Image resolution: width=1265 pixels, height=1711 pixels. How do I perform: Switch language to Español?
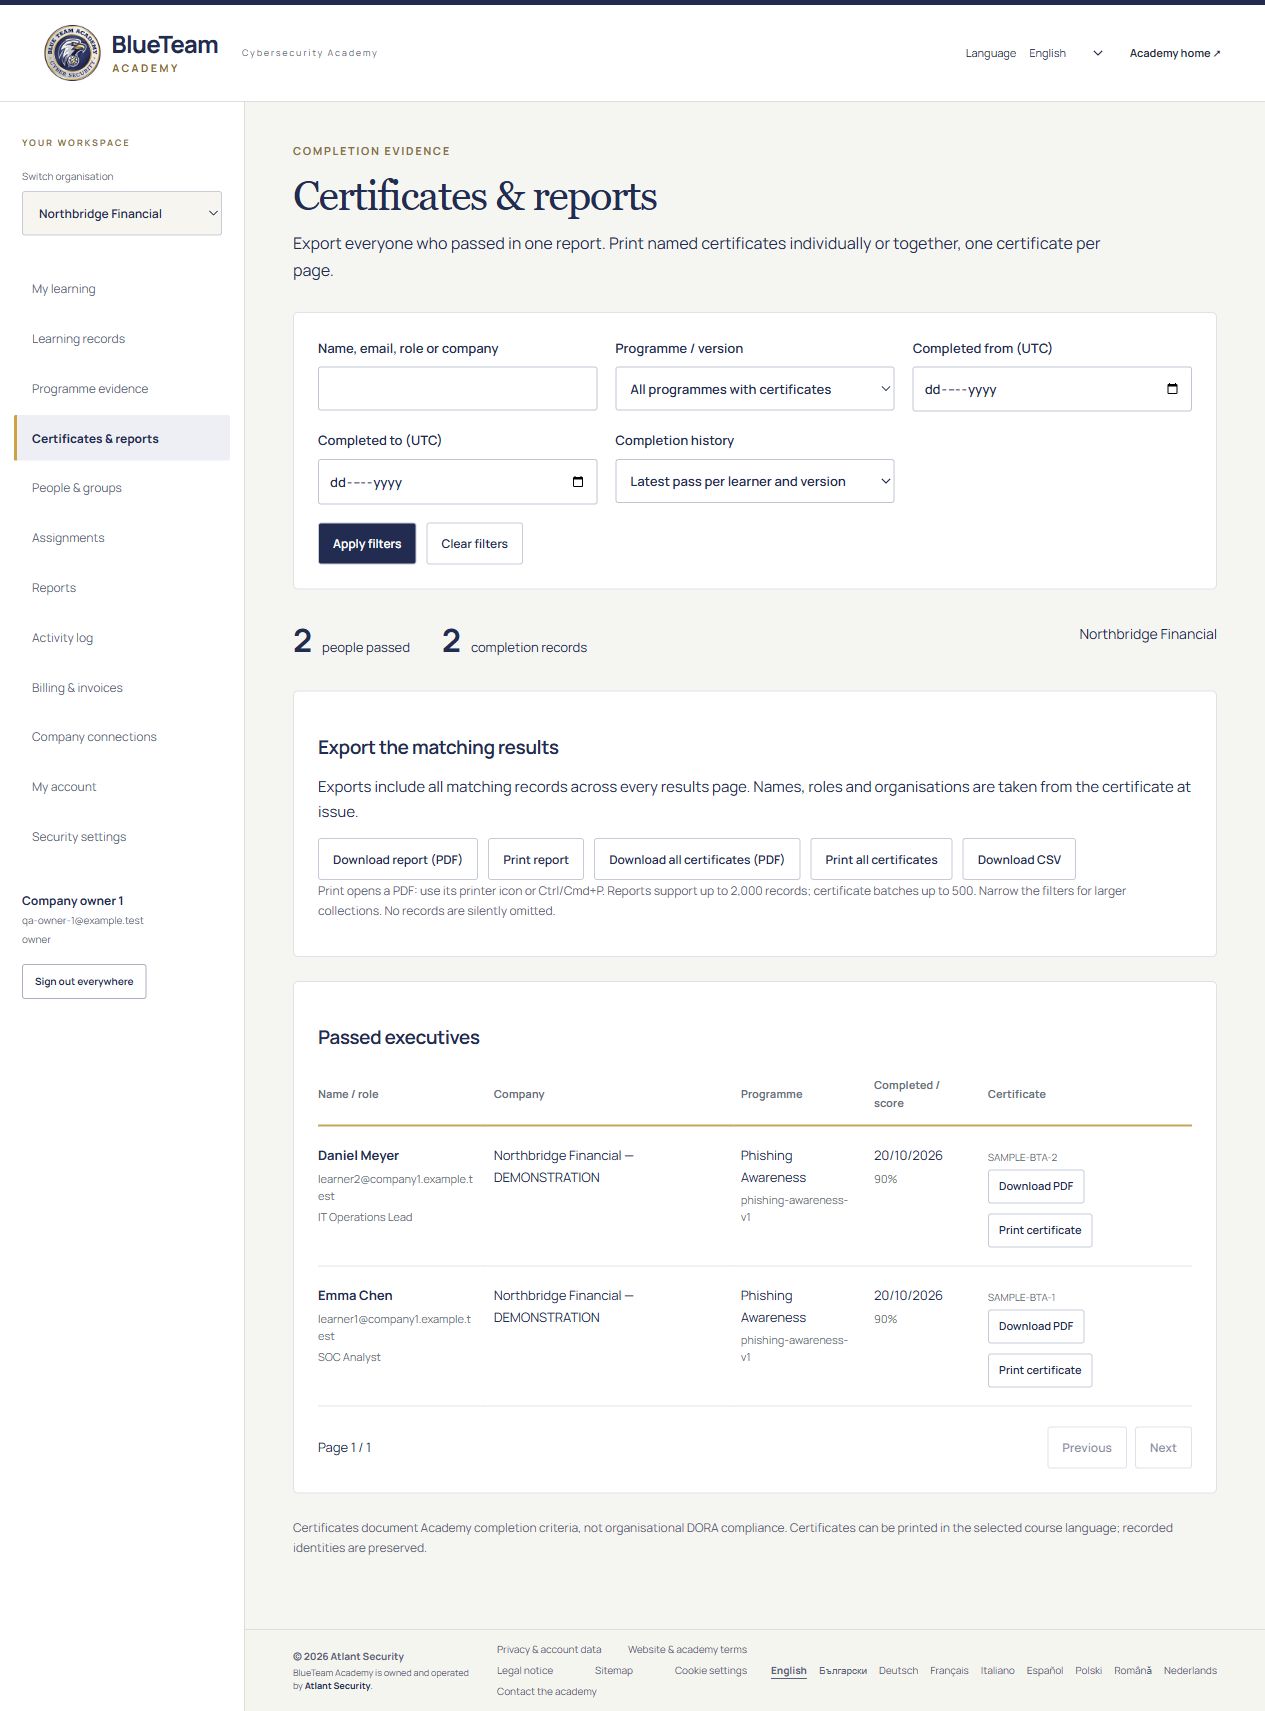(1045, 1670)
